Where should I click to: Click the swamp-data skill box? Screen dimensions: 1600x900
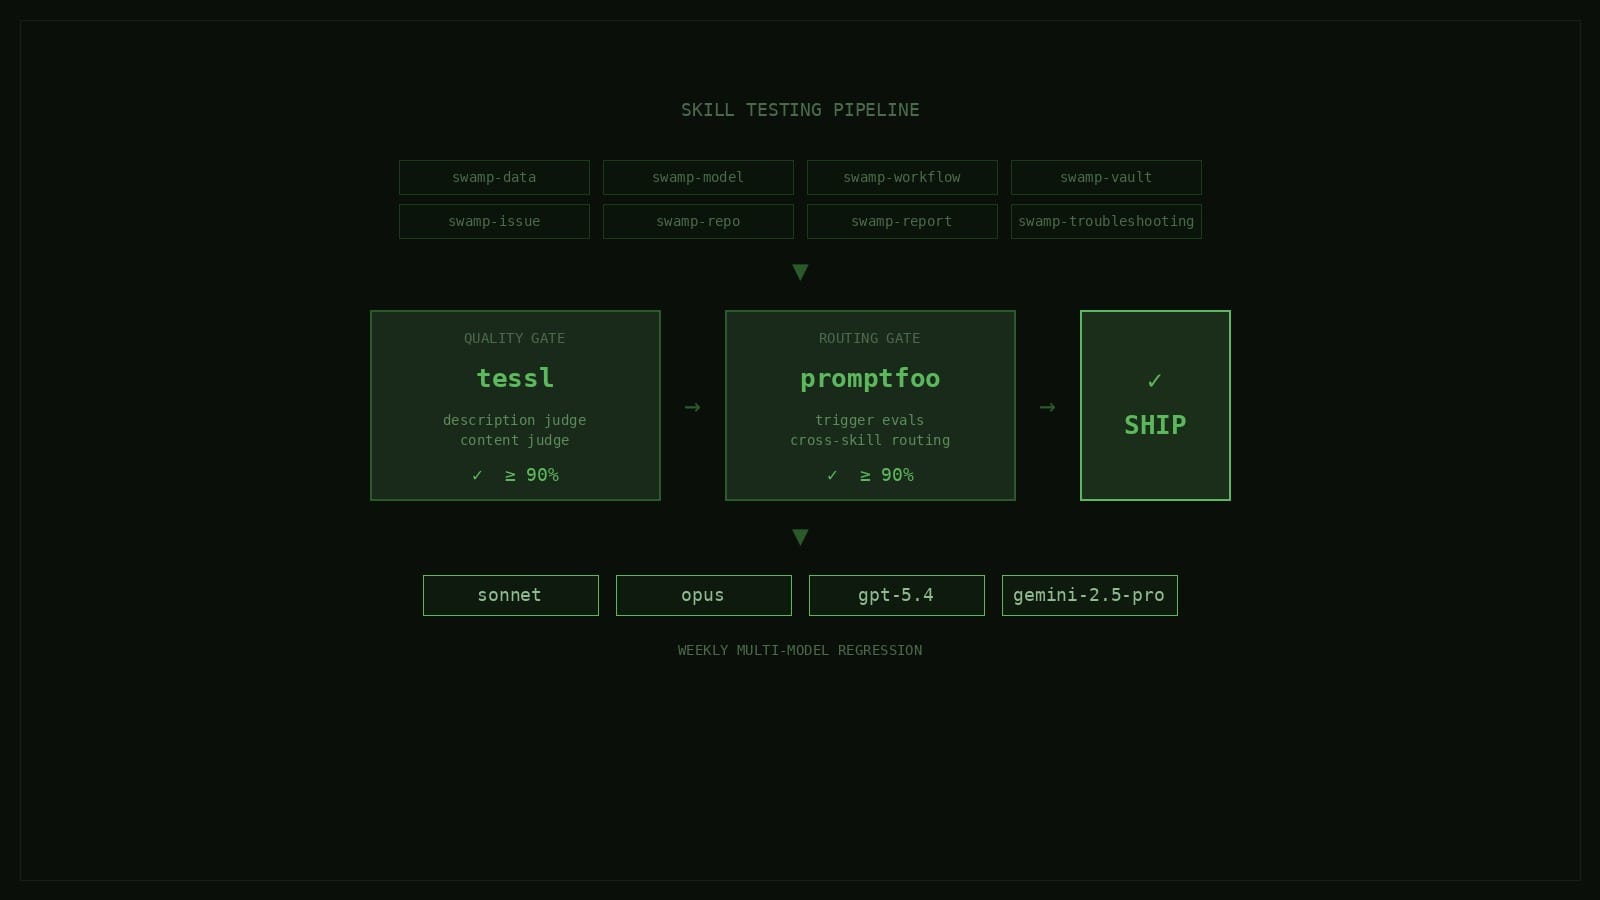(494, 177)
